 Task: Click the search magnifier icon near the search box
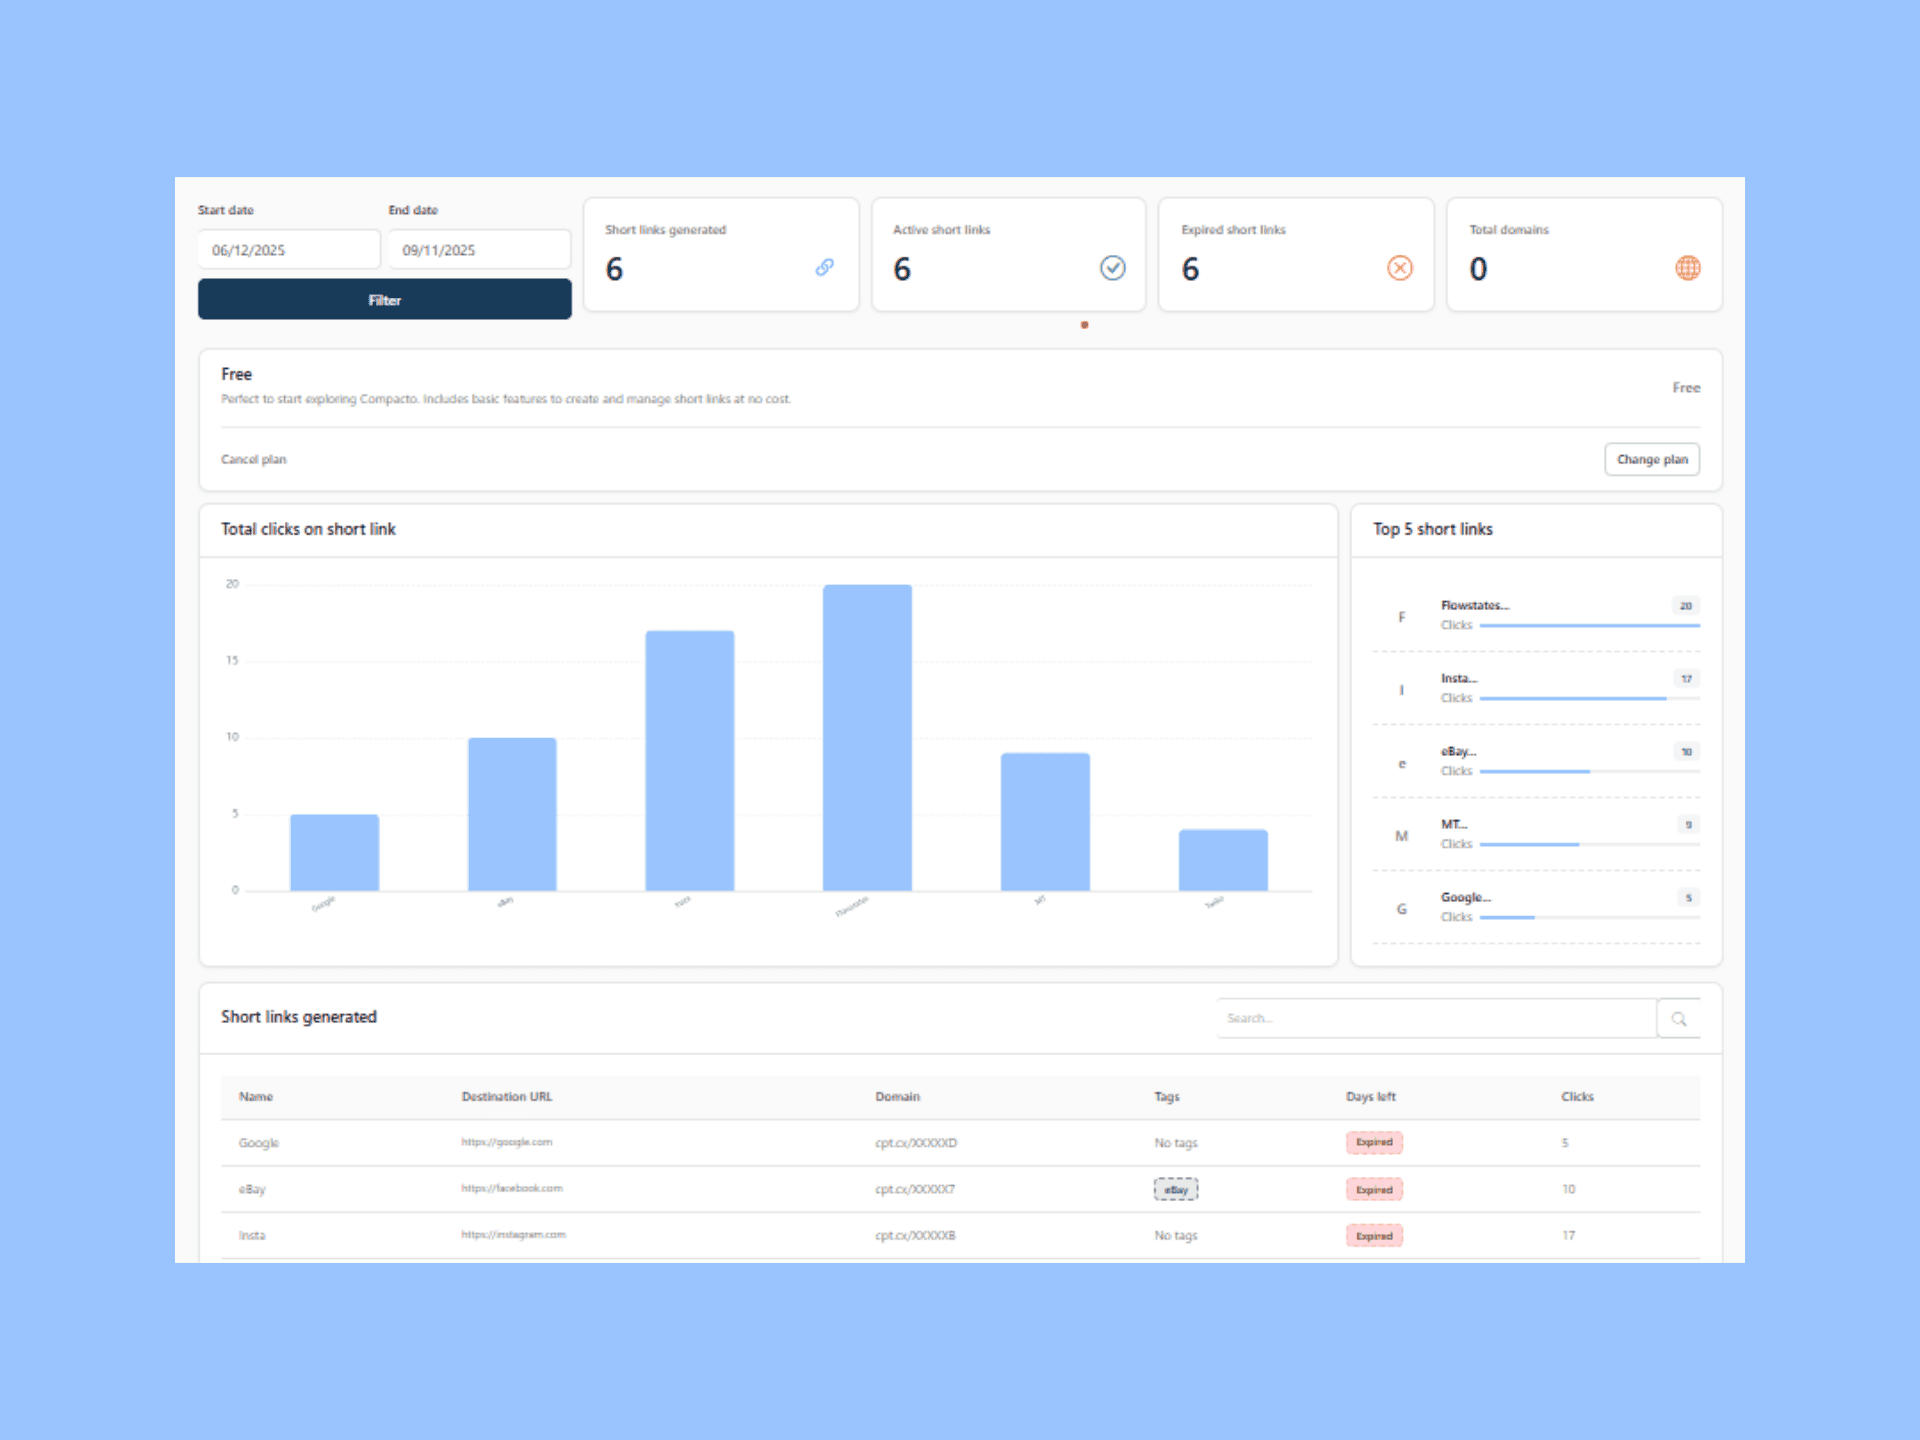[x=1679, y=1018]
